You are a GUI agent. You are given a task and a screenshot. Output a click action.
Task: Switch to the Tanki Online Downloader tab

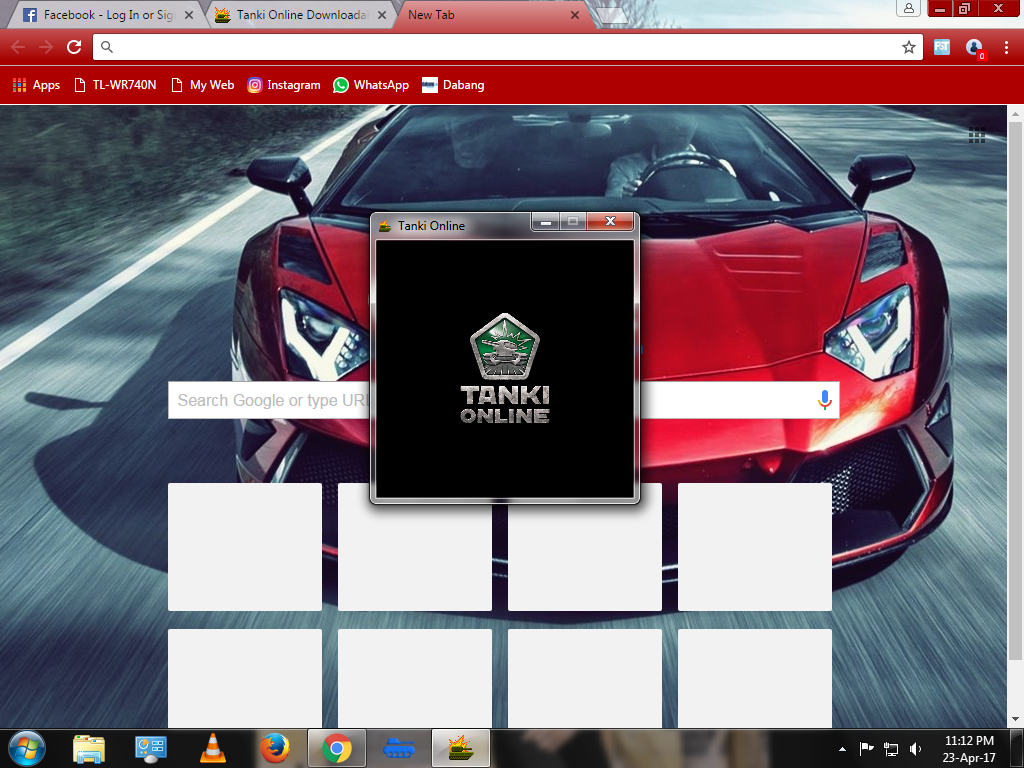point(290,15)
